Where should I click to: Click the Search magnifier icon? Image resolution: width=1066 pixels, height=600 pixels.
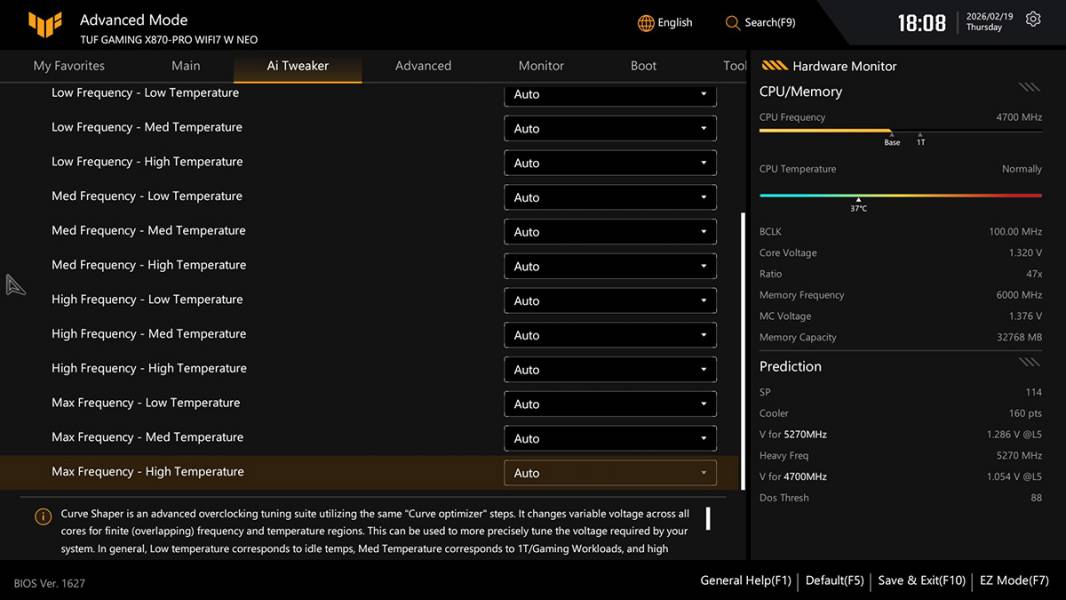[x=733, y=23]
